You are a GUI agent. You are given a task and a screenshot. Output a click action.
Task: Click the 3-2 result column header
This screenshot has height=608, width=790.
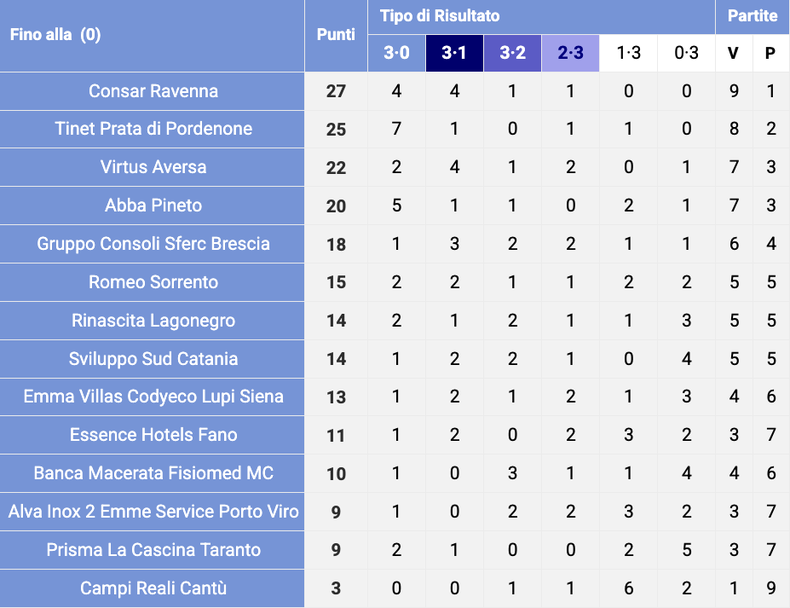[x=512, y=53]
